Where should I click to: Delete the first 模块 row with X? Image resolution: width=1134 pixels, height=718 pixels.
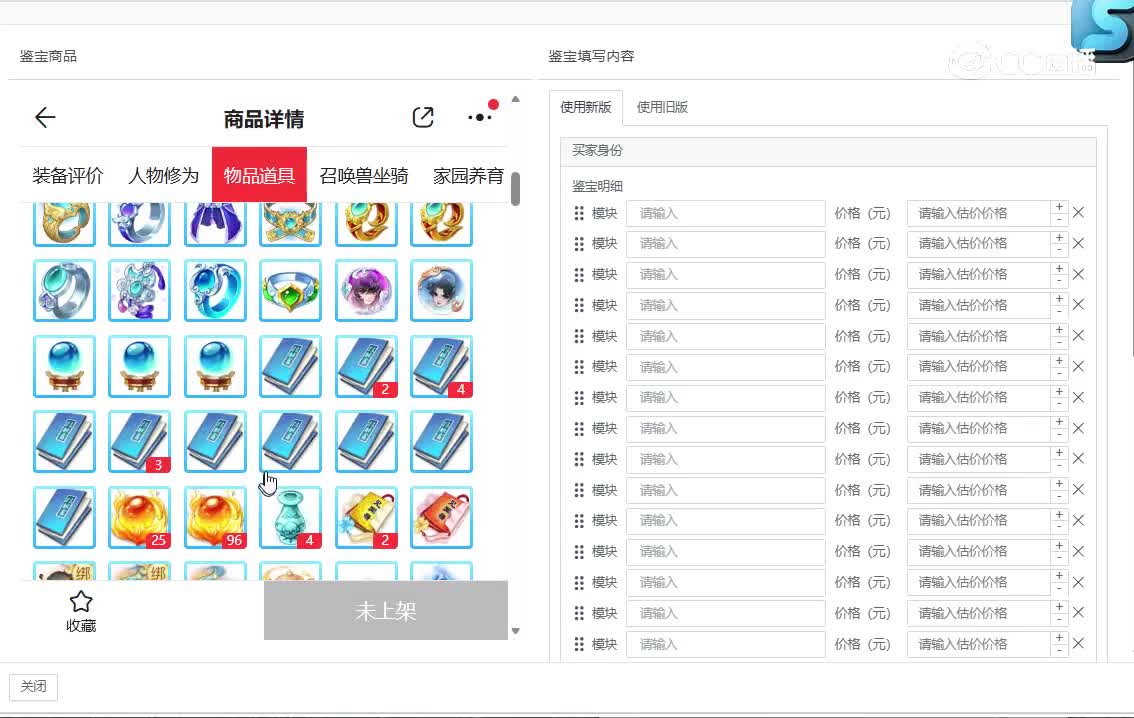pyautogui.click(x=1078, y=213)
